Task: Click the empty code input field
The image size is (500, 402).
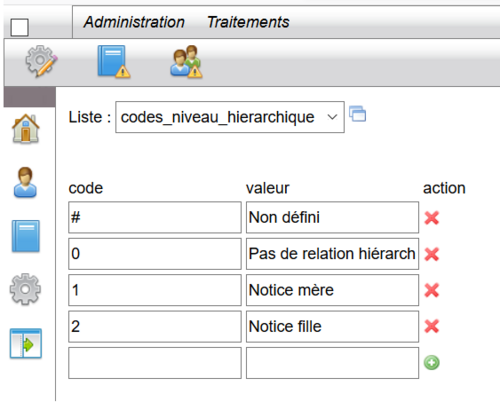Action: tap(155, 363)
